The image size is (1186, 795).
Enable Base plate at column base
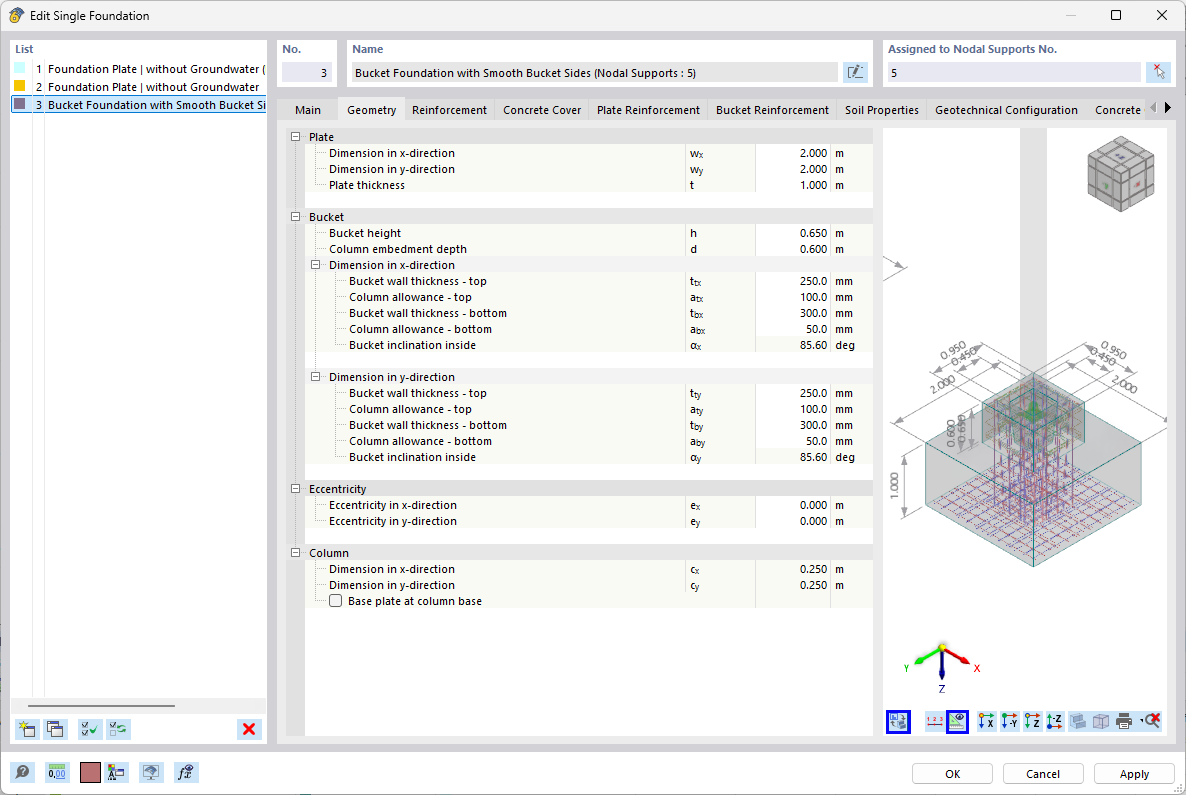pyautogui.click(x=335, y=601)
